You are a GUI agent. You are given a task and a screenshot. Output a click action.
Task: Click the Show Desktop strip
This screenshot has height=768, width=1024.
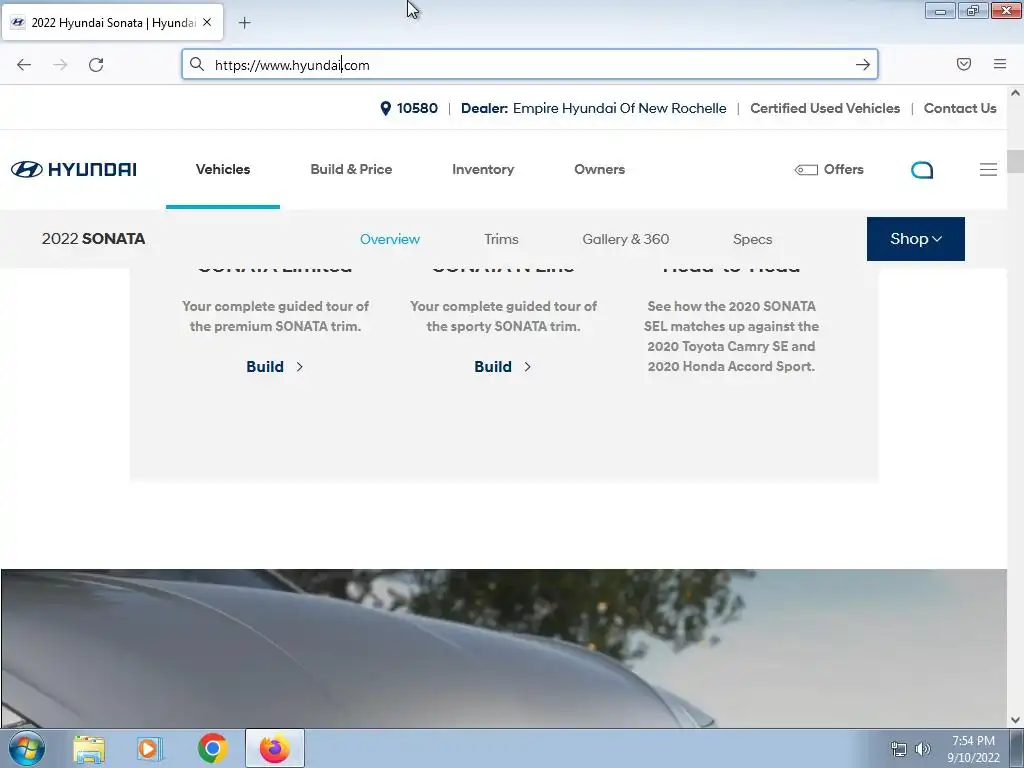tap(1017, 748)
